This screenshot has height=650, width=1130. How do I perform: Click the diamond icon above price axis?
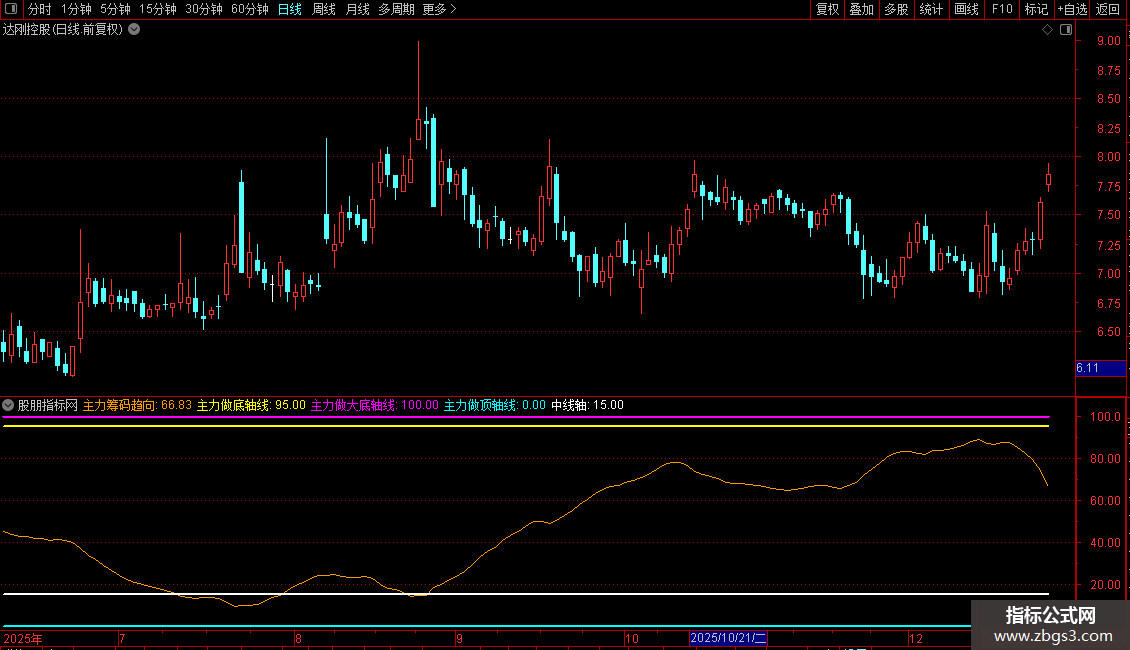[x=1047, y=30]
